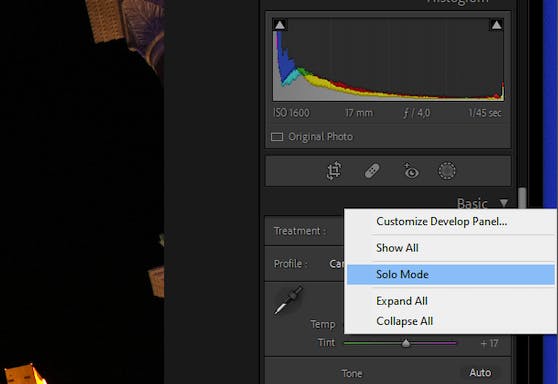
Task: Toggle highlight clipping triangle in histogram
Action: [x=496, y=25]
